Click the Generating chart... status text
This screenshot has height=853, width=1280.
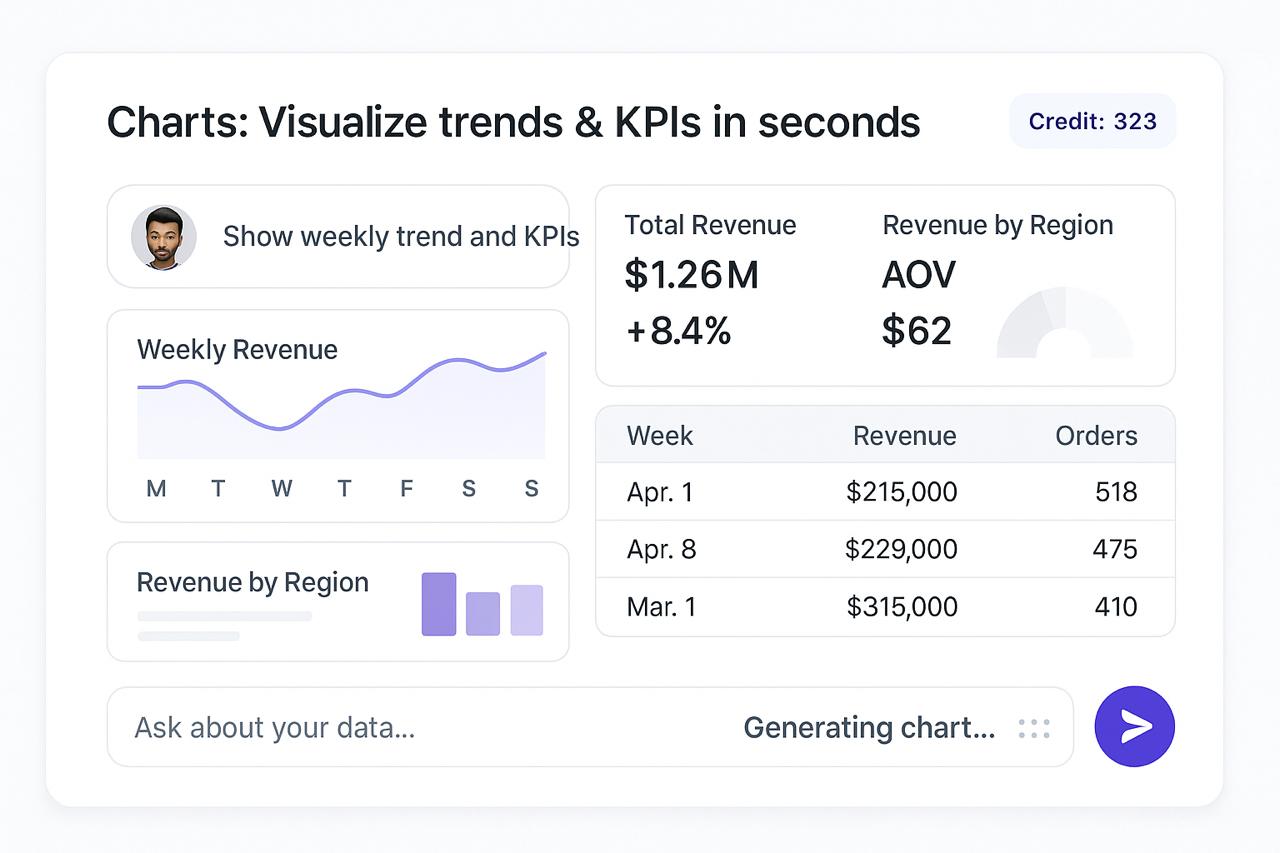(x=869, y=728)
